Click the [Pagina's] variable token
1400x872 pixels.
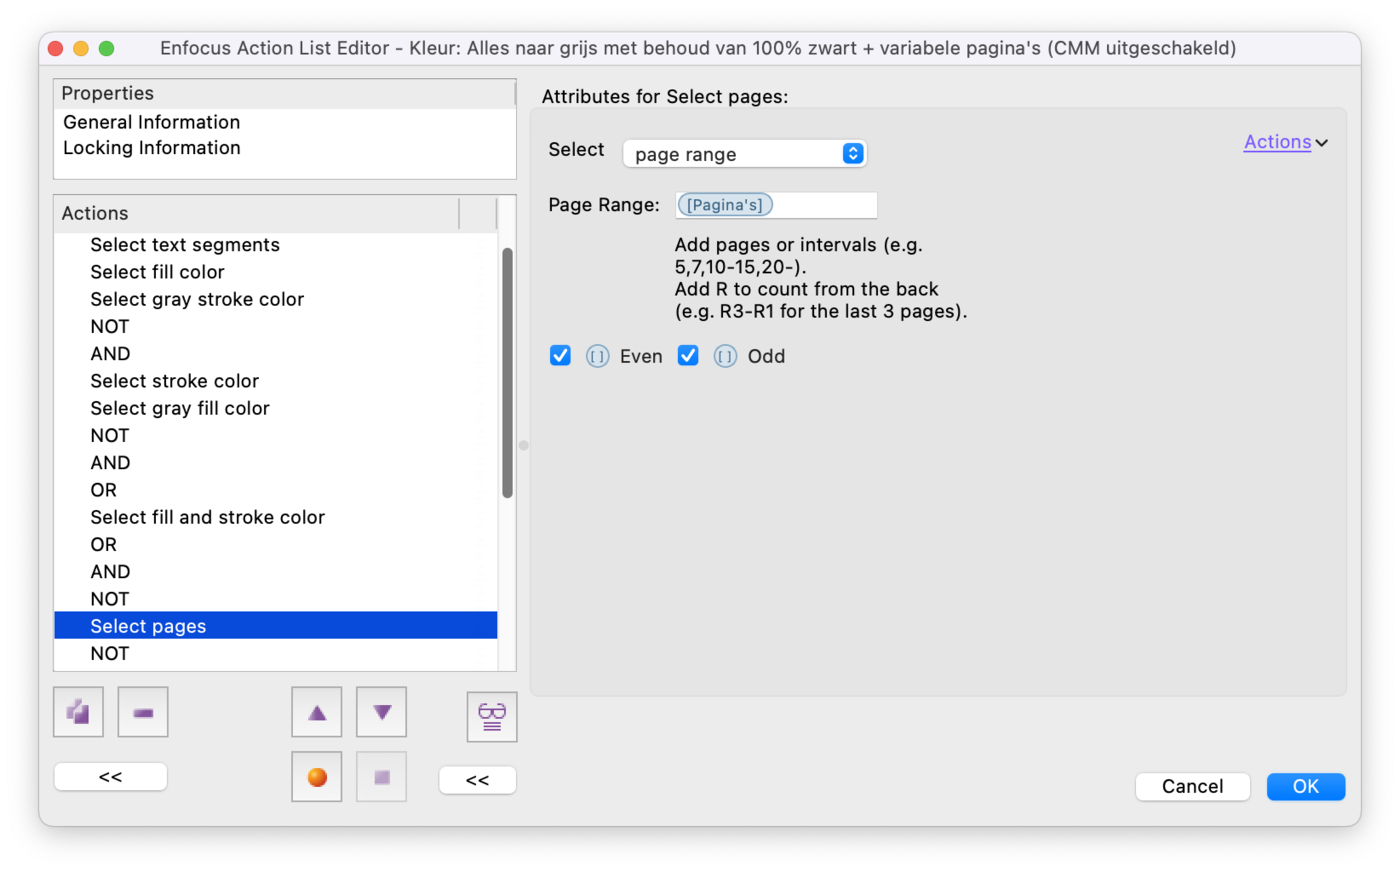(725, 205)
